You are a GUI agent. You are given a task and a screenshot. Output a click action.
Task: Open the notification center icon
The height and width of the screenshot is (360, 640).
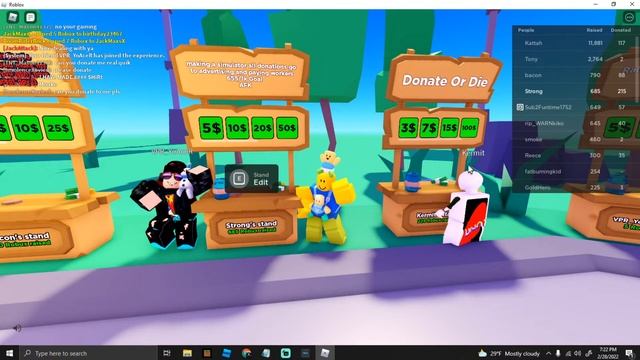click(629, 353)
